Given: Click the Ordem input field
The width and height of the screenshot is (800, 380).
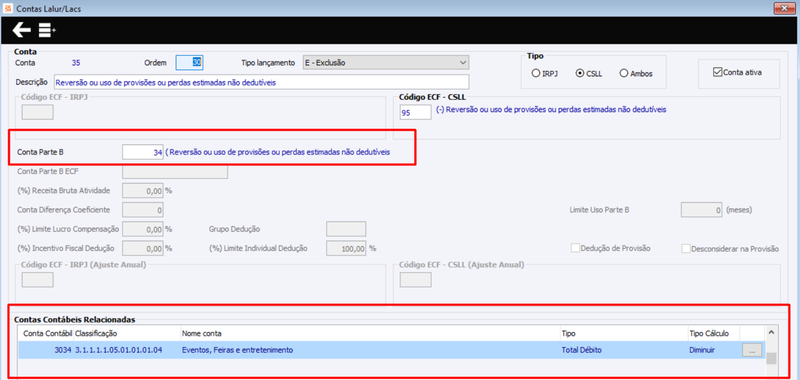Looking at the screenshot, I should [x=190, y=63].
